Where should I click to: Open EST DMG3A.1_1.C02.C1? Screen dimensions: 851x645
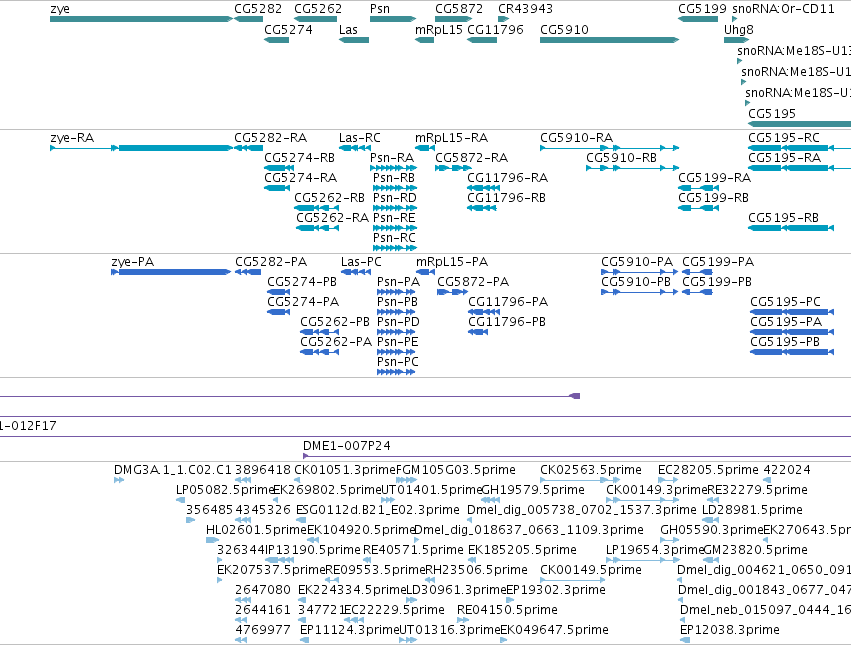[x=119, y=480]
